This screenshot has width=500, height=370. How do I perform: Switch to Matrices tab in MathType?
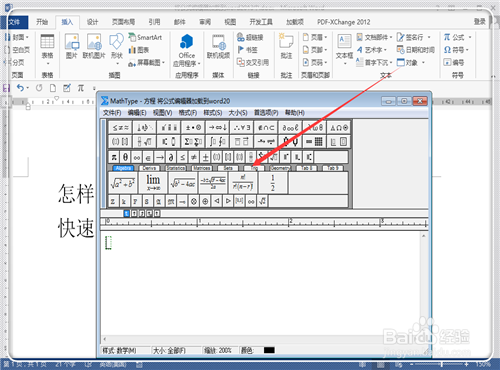click(202, 168)
